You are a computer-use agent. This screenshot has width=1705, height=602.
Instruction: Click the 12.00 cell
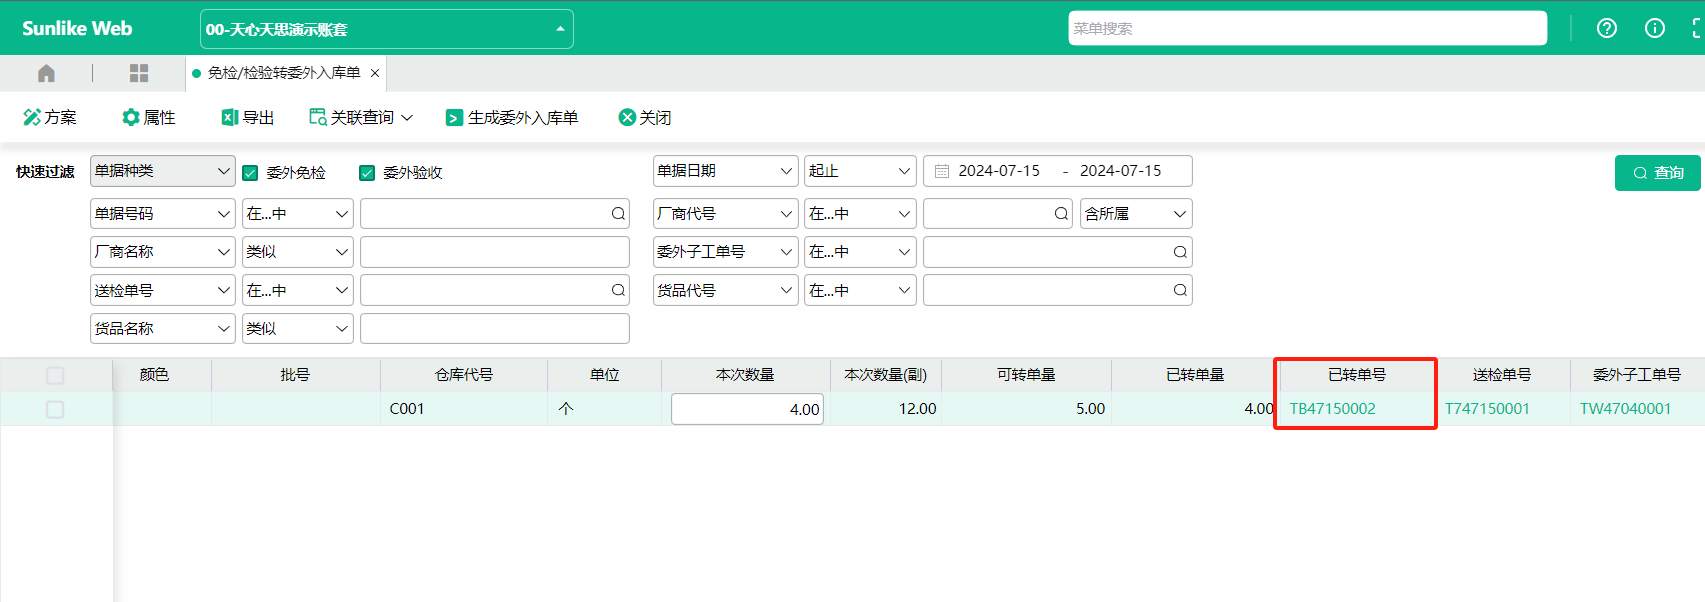(886, 409)
